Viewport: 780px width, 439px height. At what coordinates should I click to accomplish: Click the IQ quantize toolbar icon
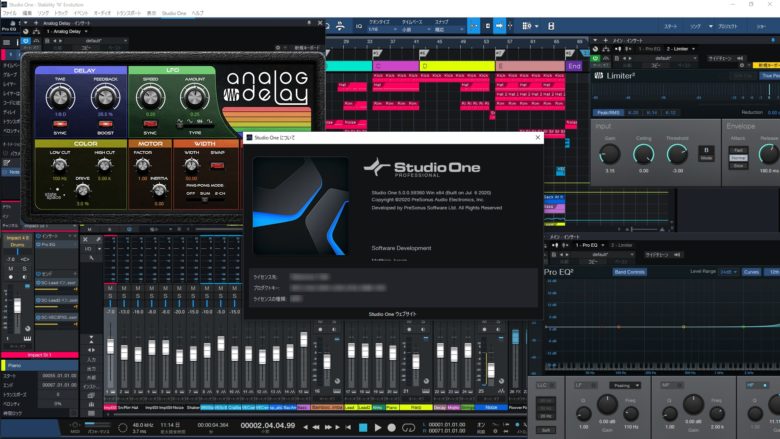tap(359, 26)
